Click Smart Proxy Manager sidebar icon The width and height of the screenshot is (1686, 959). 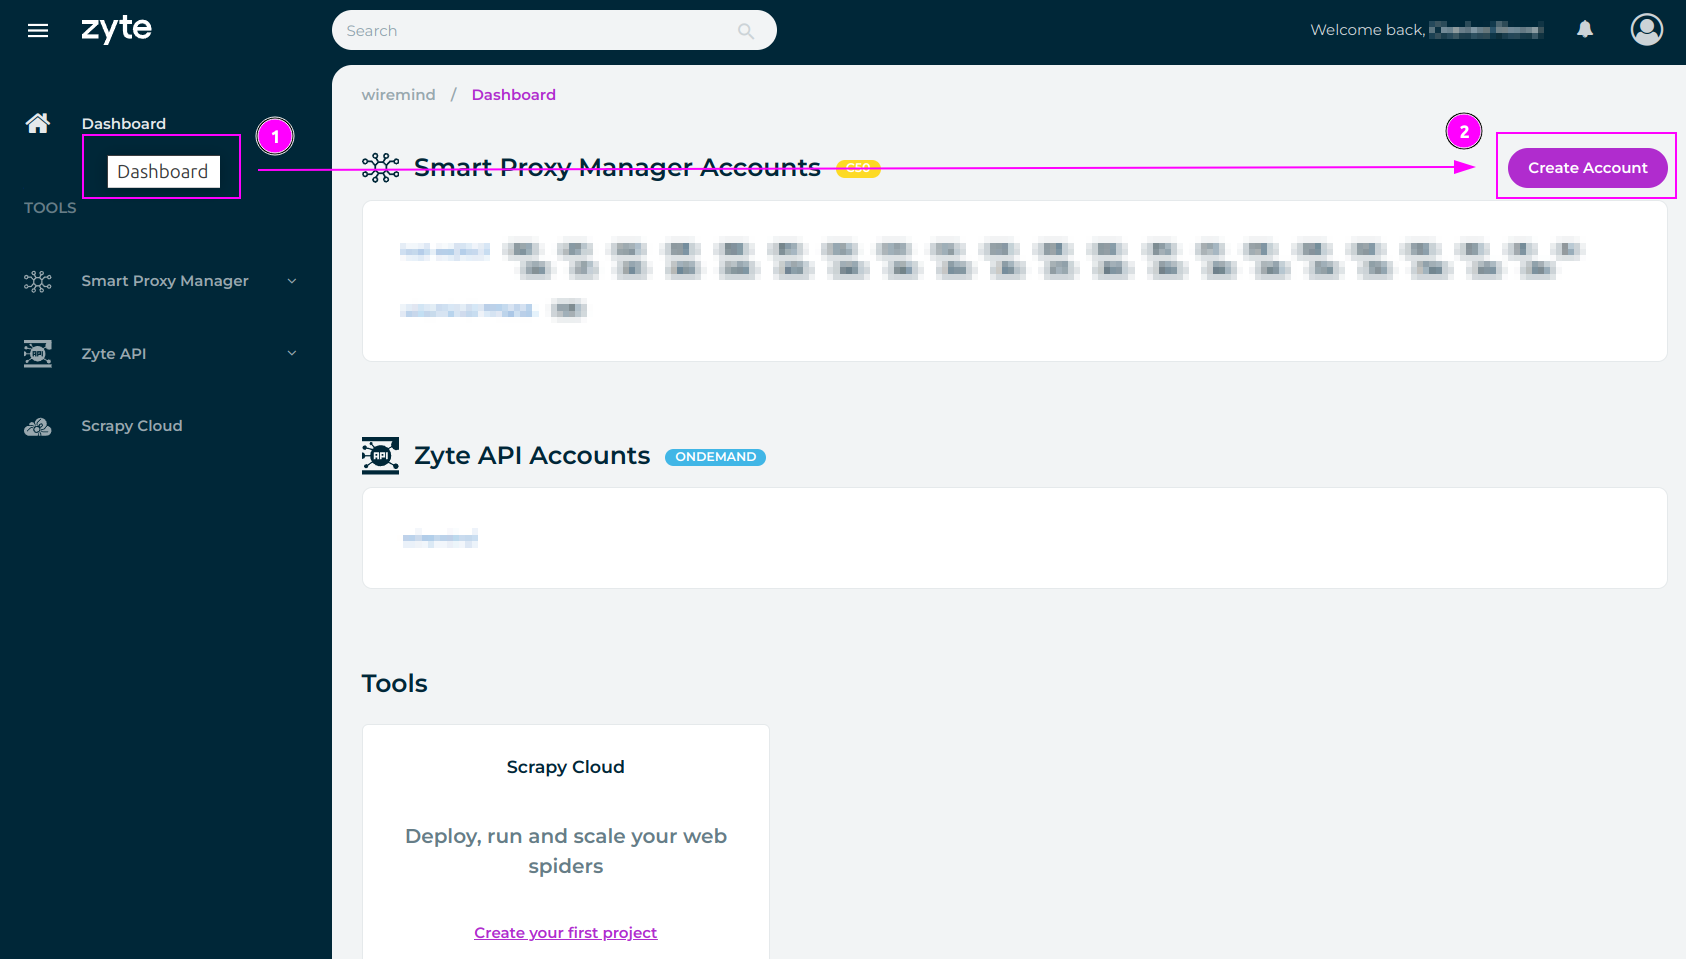click(38, 281)
